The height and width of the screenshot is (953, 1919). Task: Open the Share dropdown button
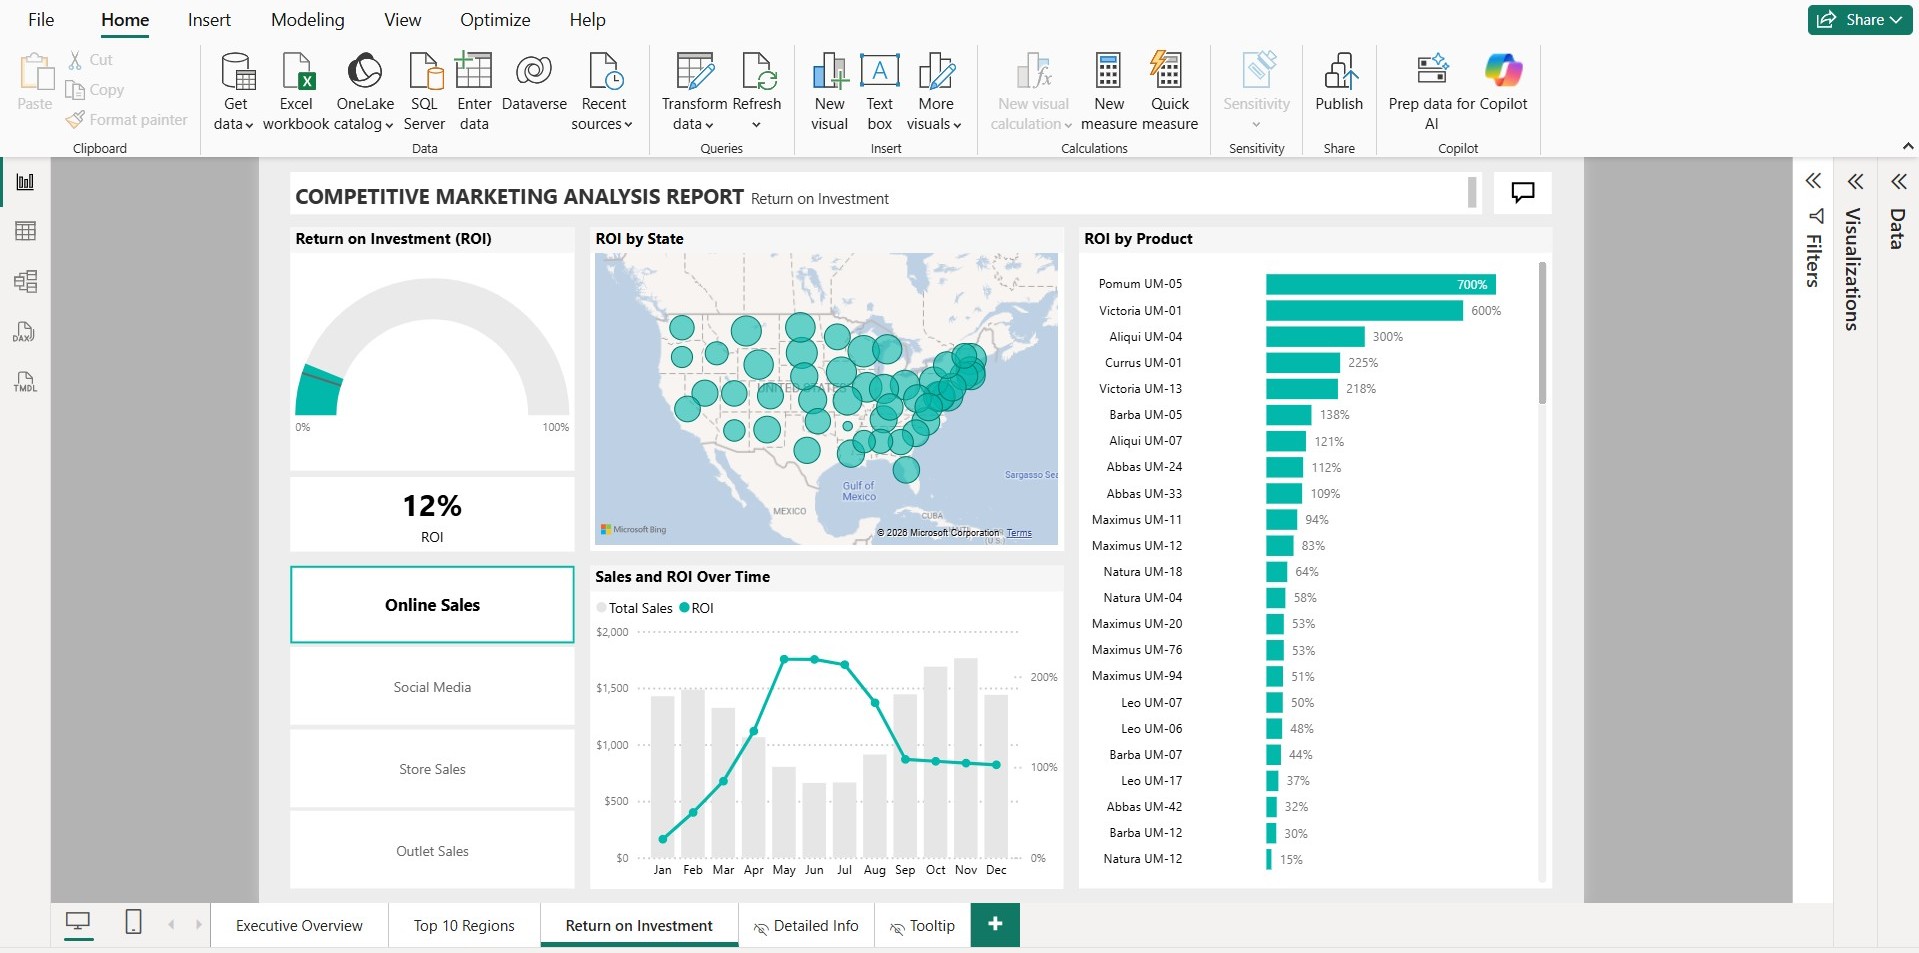click(1859, 20)
